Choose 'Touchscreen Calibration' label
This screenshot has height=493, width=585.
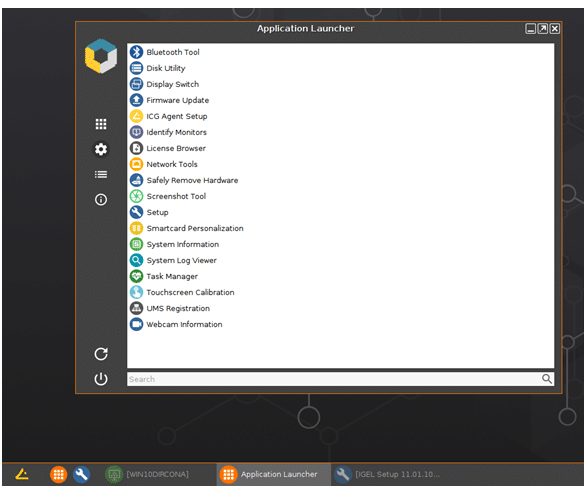(190, 293)
